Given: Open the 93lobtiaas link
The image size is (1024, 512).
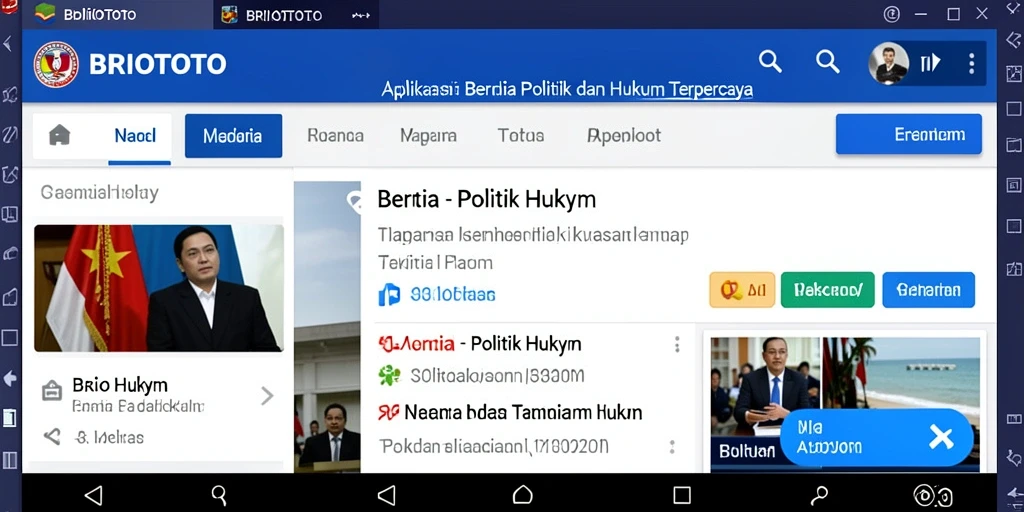Looking at the screenshot, I should 453,295.
